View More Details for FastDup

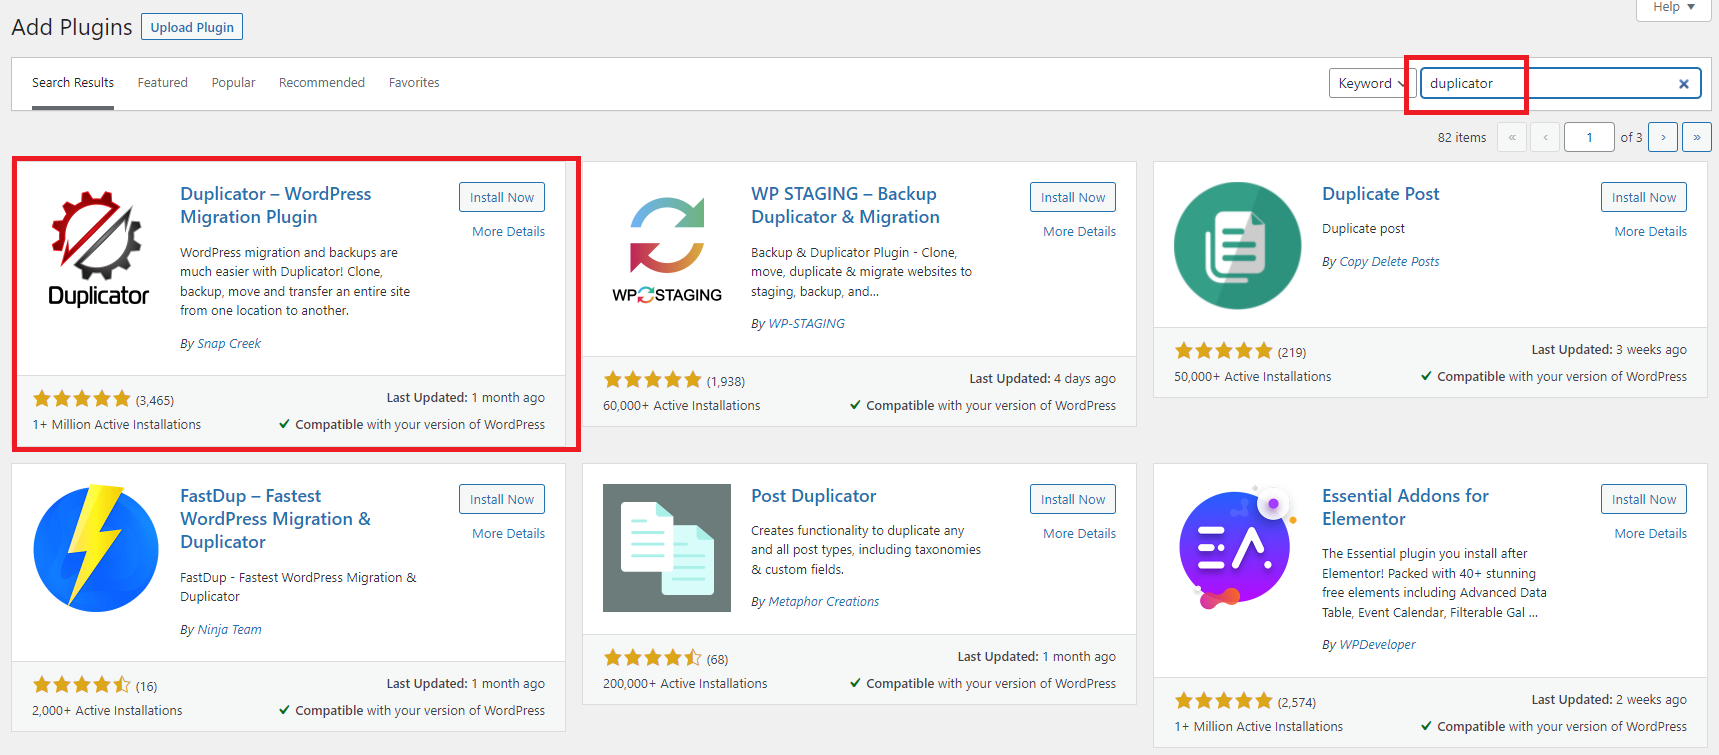509,533
